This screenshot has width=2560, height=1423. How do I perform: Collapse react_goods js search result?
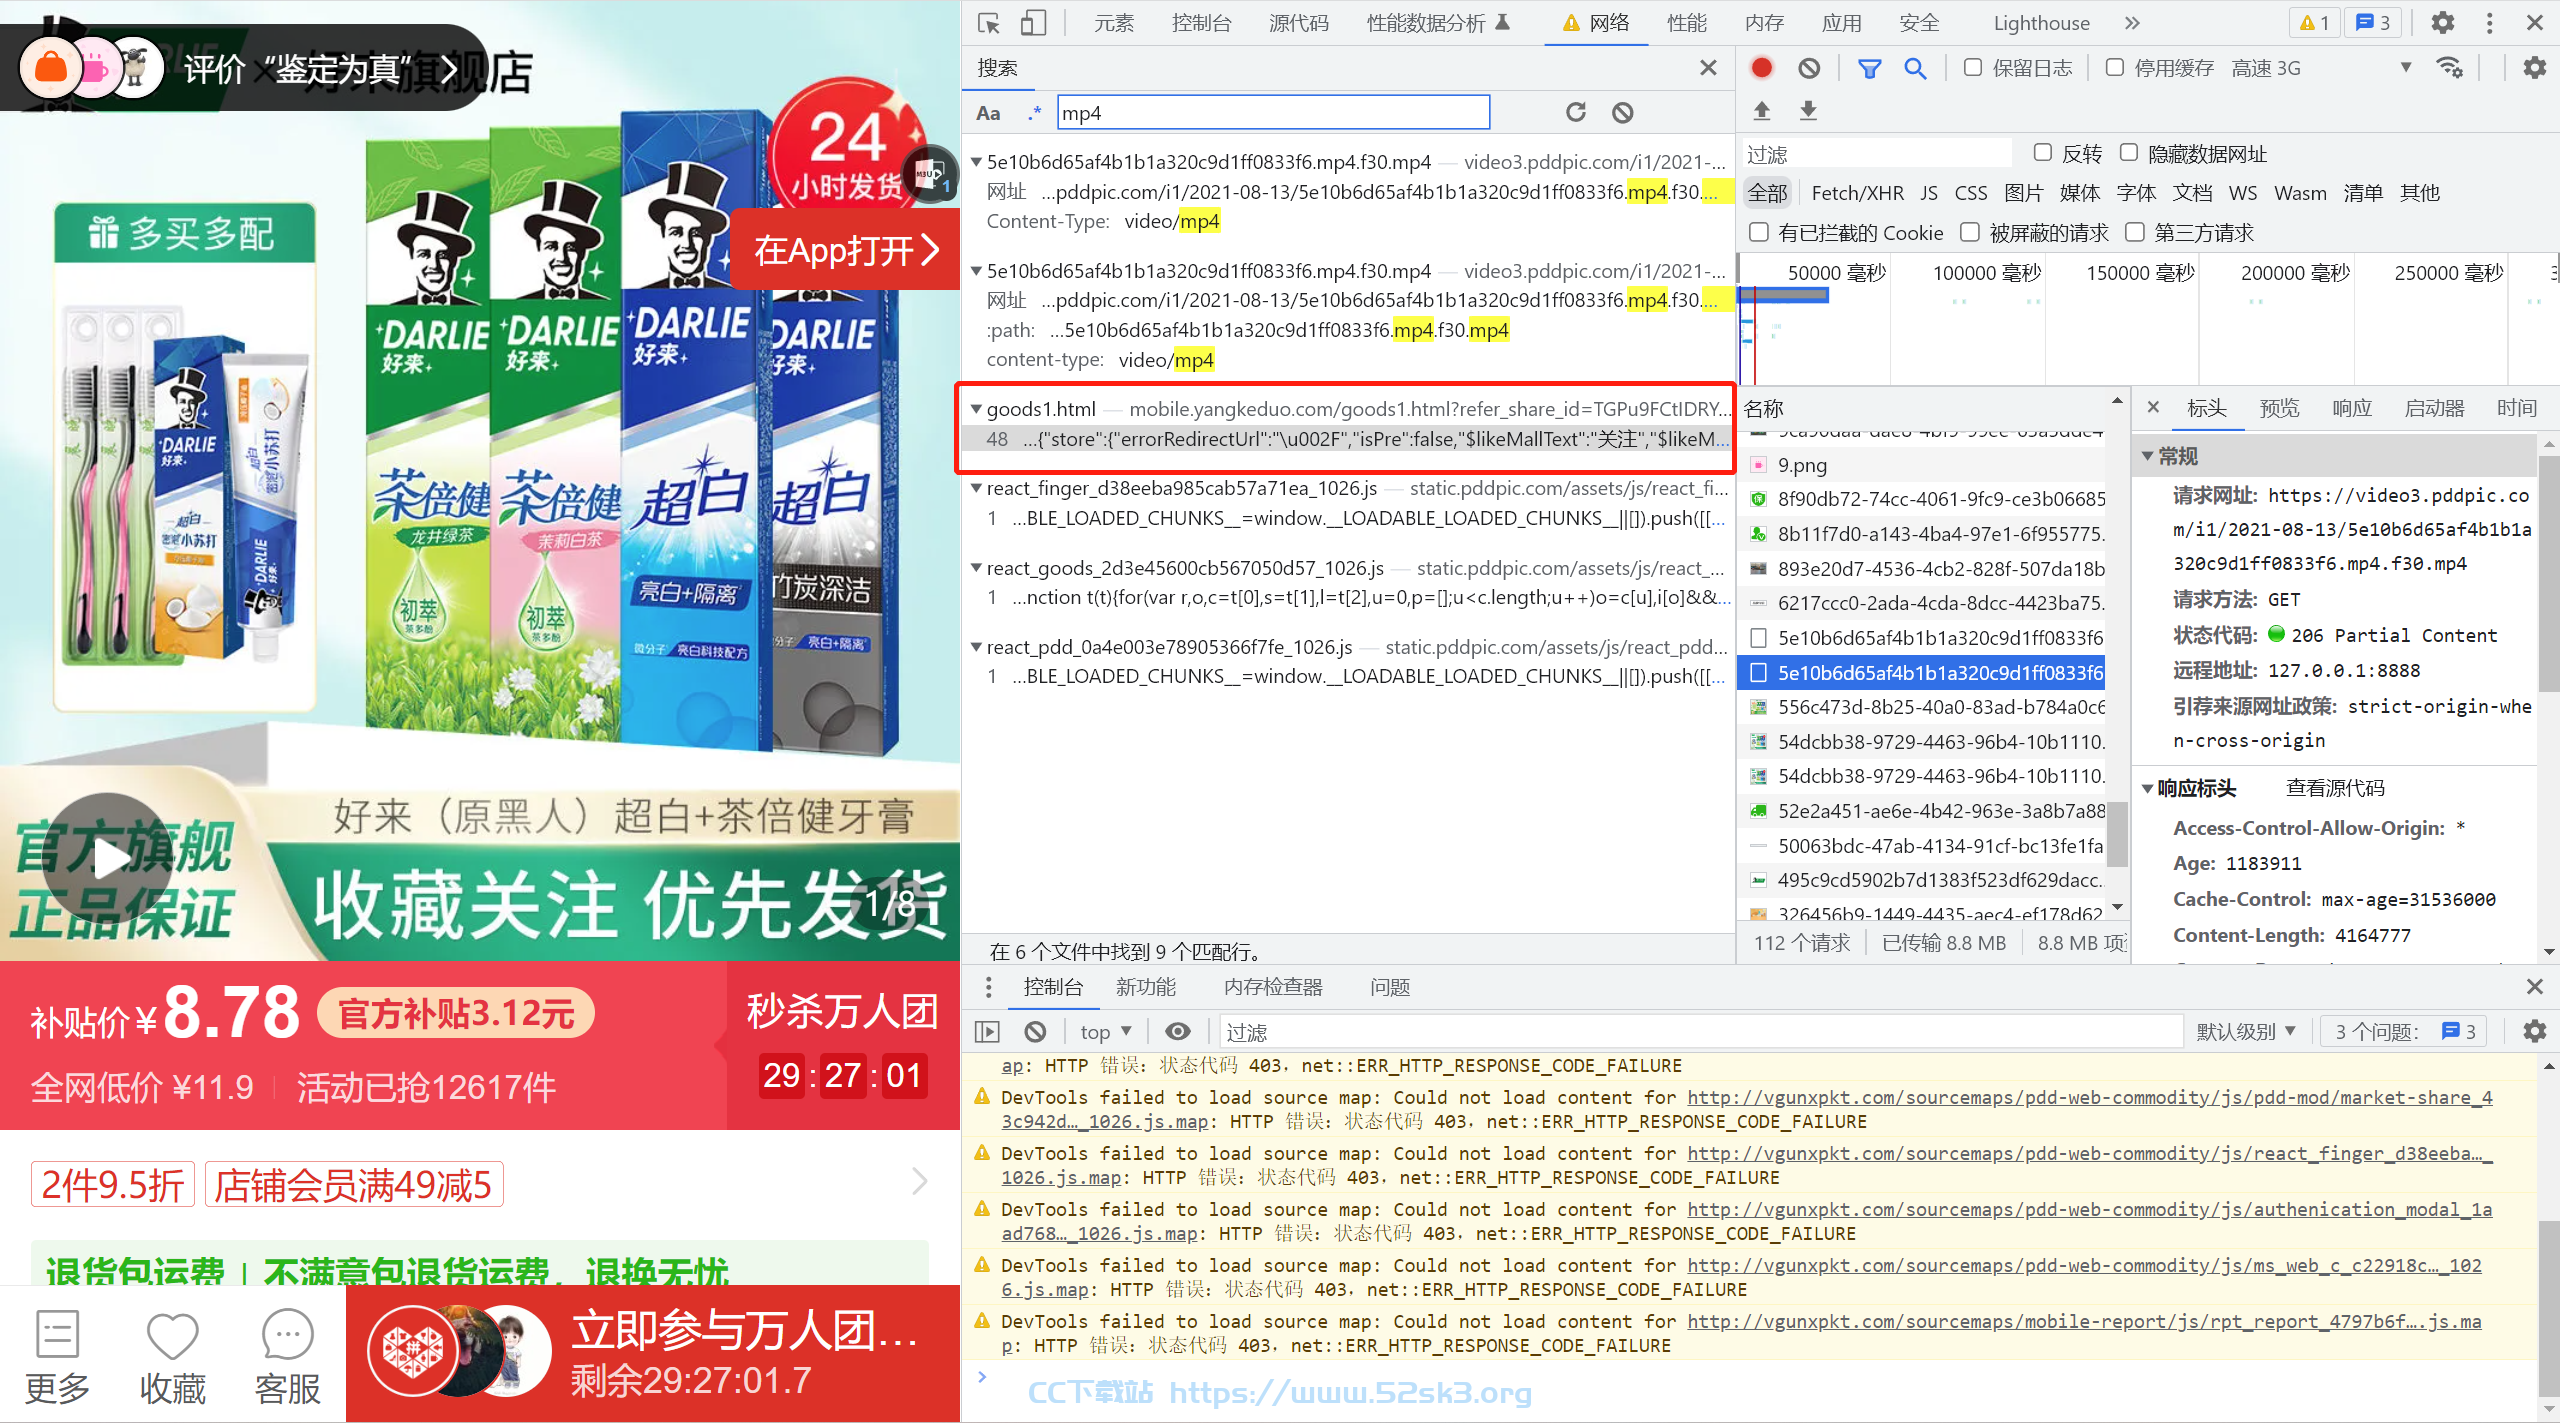pyautogui.click(x=976, y=568)
